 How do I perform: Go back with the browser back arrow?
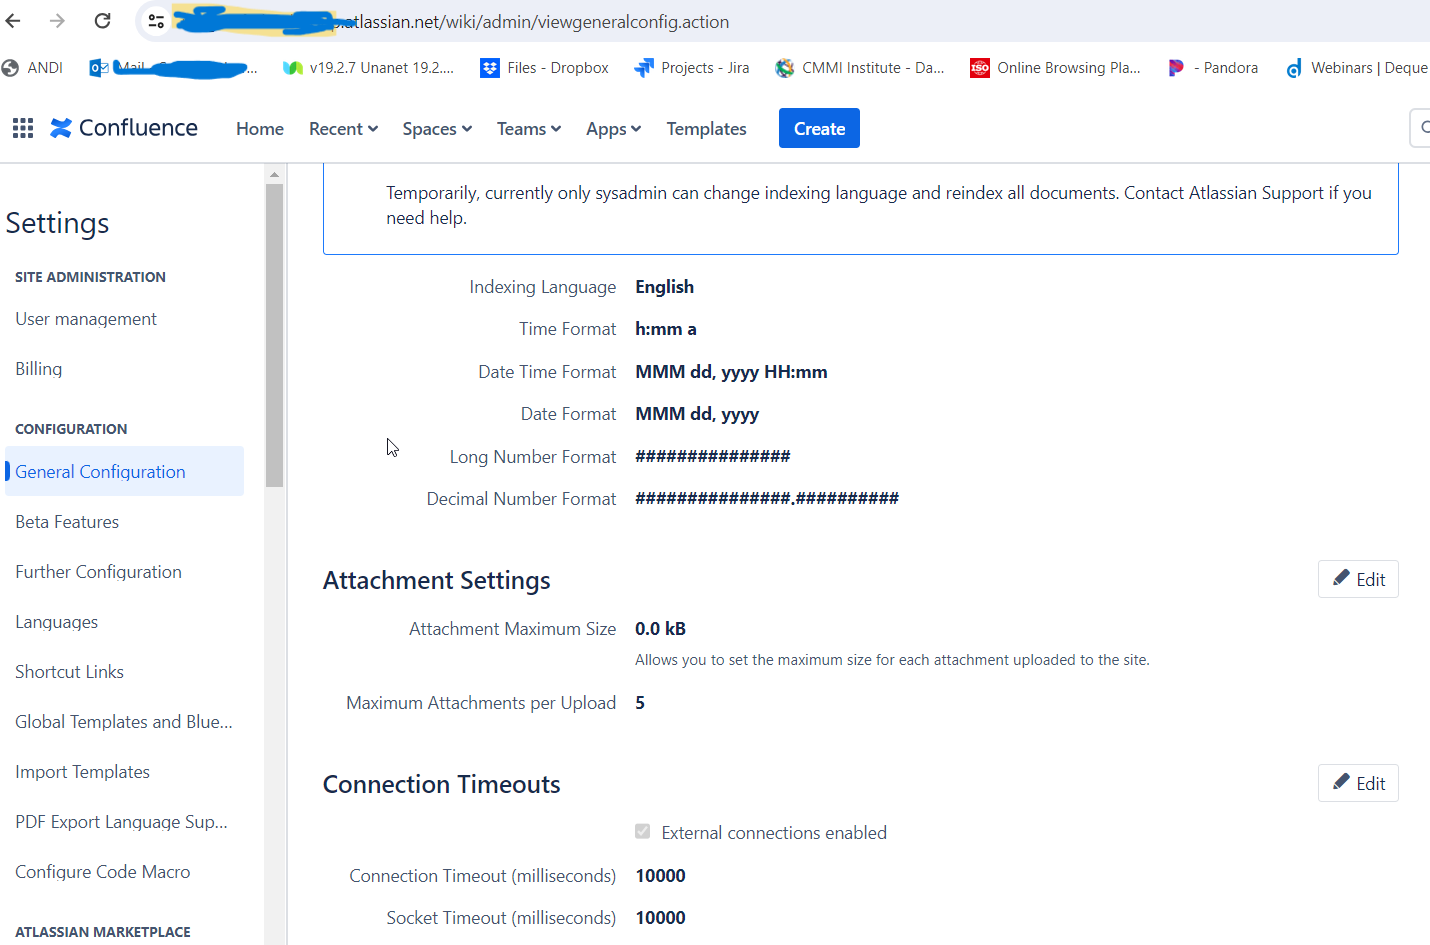click(13, 21)
